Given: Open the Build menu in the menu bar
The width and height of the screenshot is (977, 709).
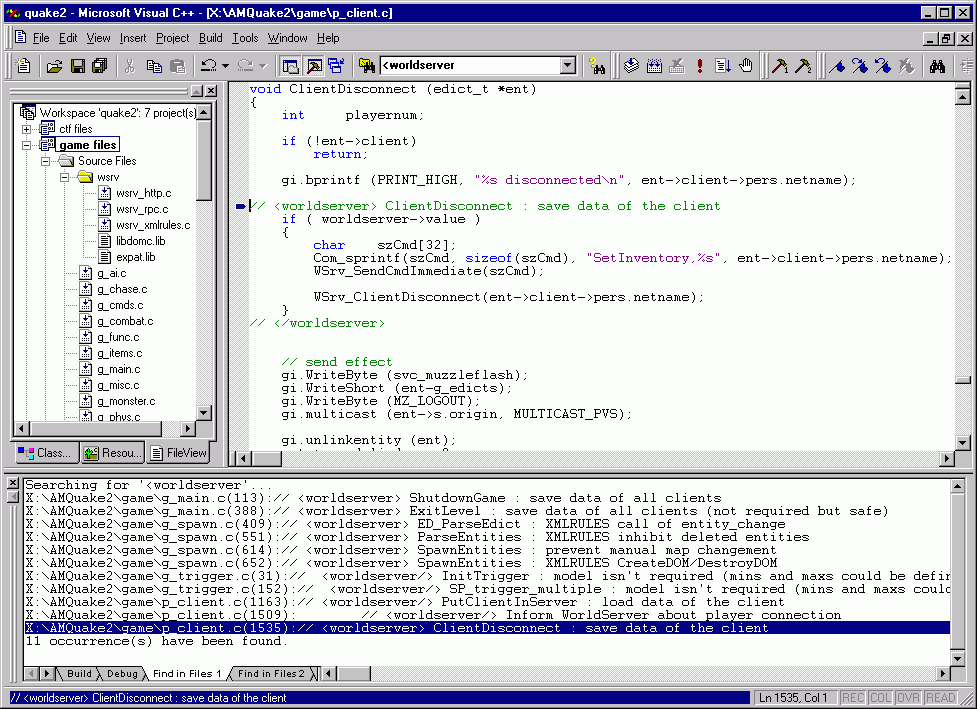Looking at the screenshot, I should (211, 38).
